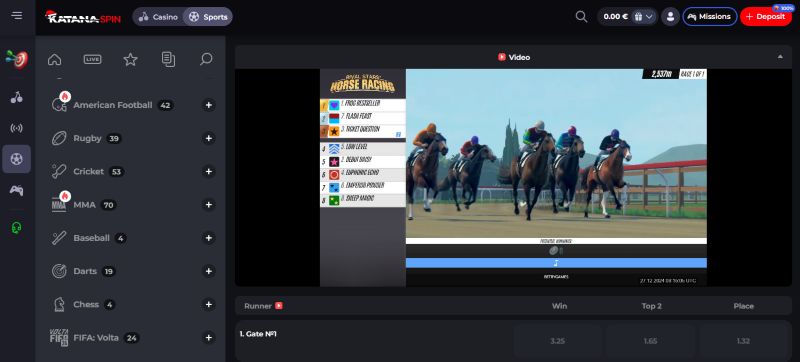Collapse the Video panel with arrow
This screenshot has height=362, width=800.
click(780, 57)
